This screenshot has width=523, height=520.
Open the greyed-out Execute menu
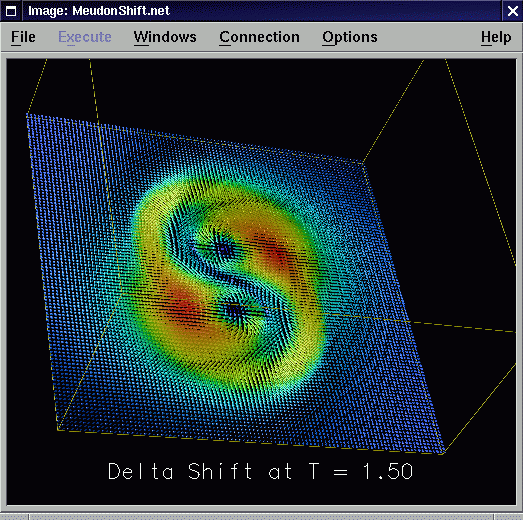(85, 37)
